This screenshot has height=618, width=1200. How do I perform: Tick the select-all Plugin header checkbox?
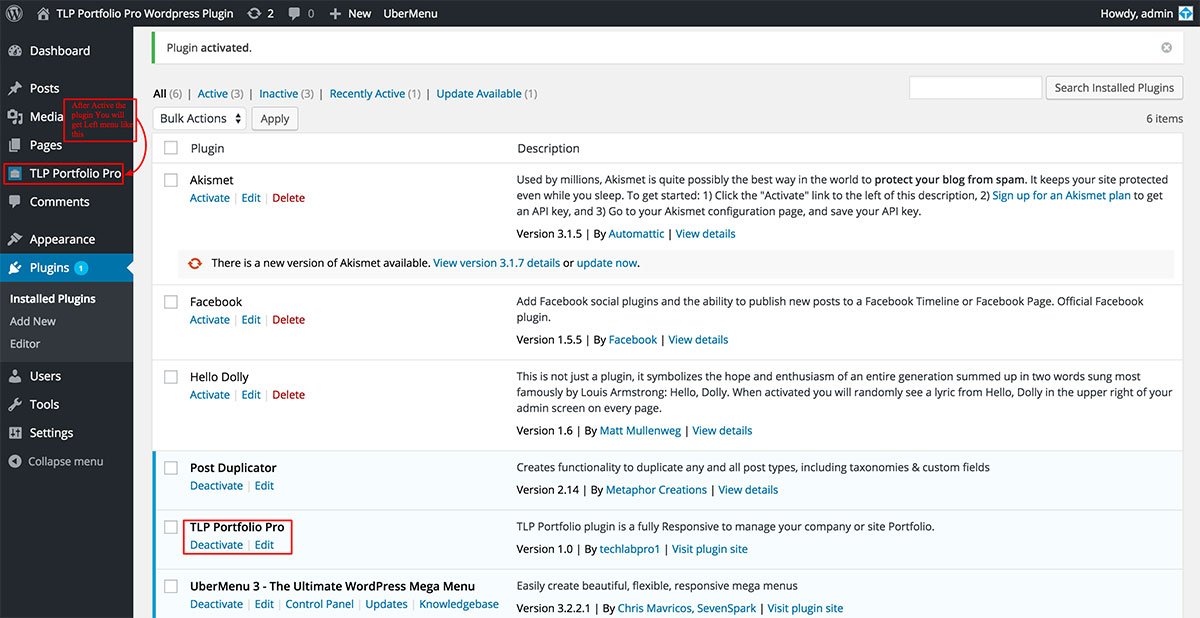pyautogui.click(x=170, y=147)
